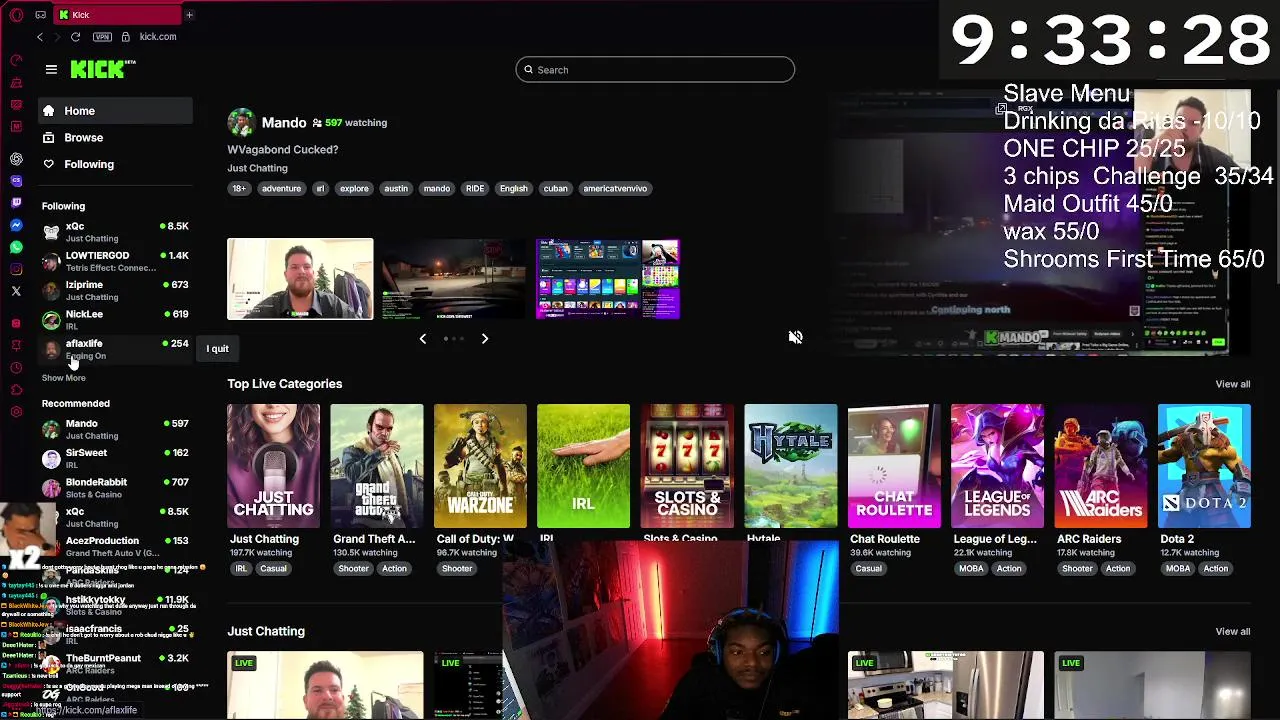Select the adventure tag
Screen dimensions: 1280x720
click(x=281, y=188)
